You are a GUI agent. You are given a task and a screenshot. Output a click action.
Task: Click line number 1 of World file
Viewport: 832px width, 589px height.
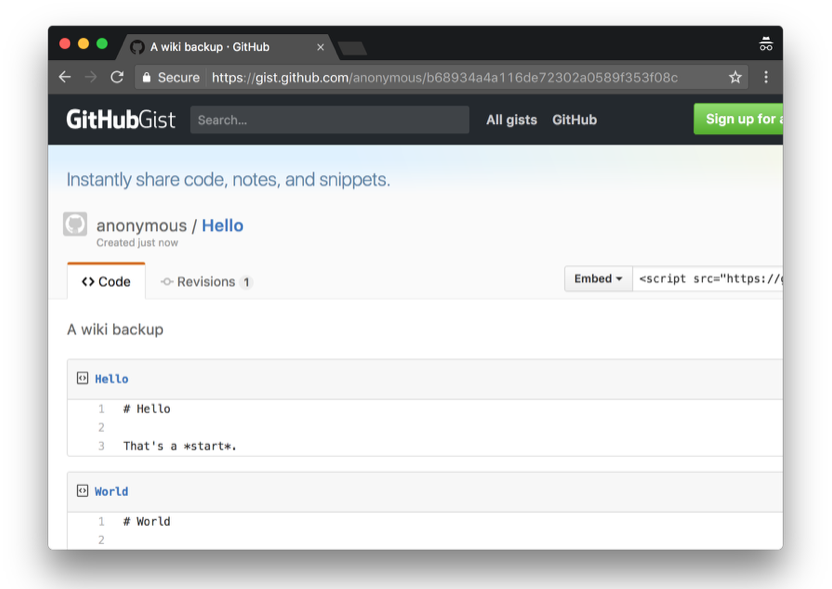(x=101, y=521)
